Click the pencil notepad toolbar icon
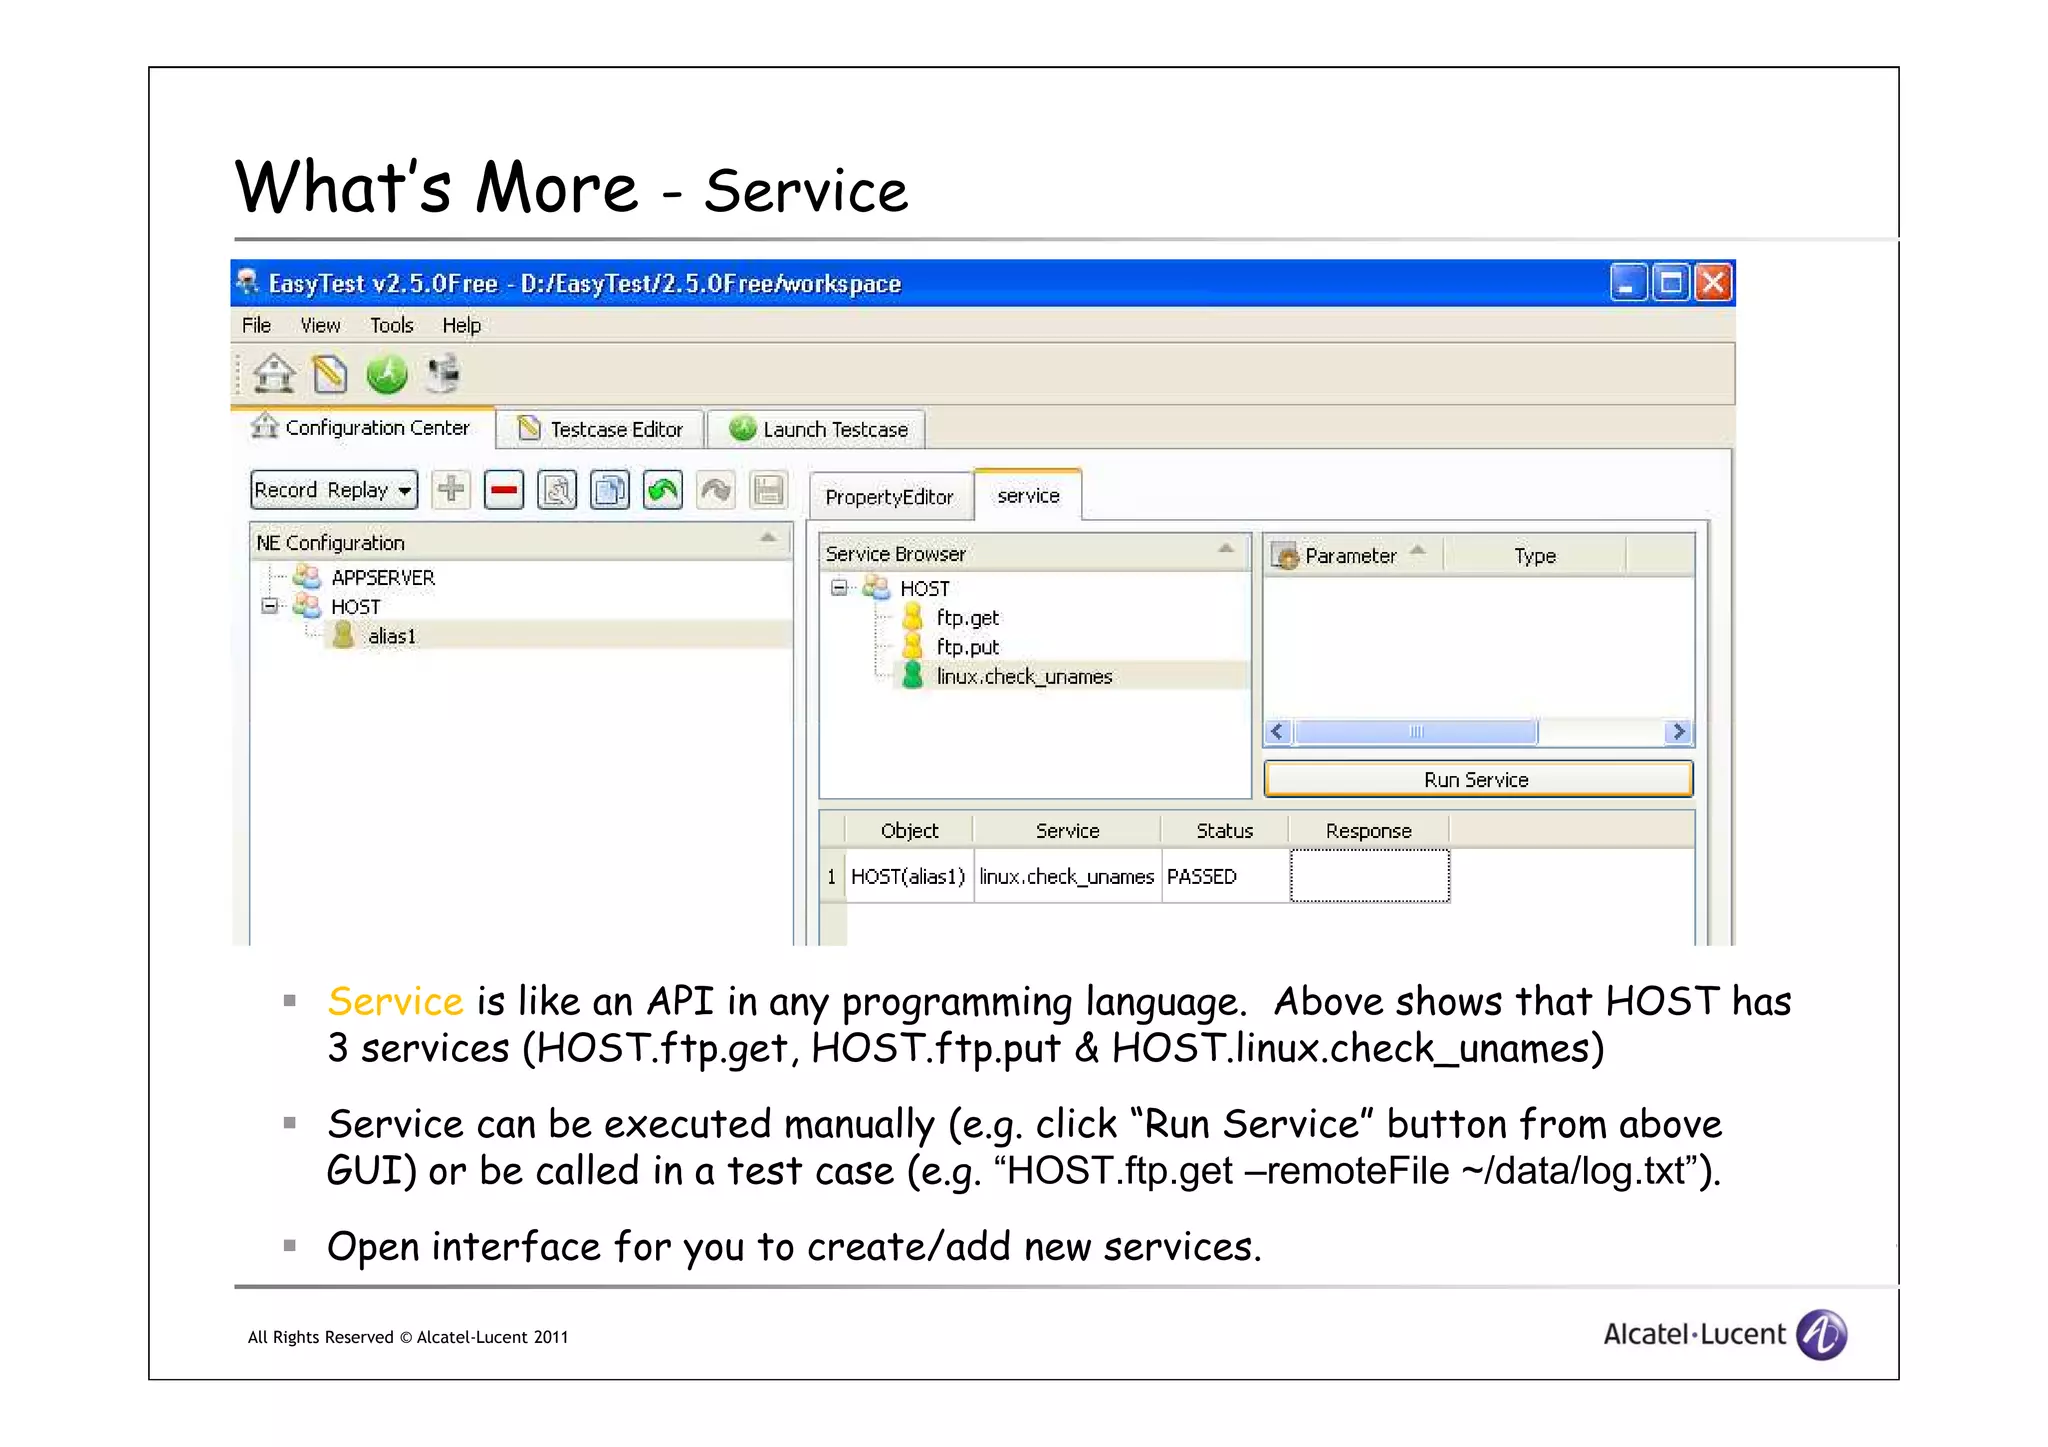The width and height of the screenshot is (2048, 1447). pyautogui.click(x=330, y=374)
